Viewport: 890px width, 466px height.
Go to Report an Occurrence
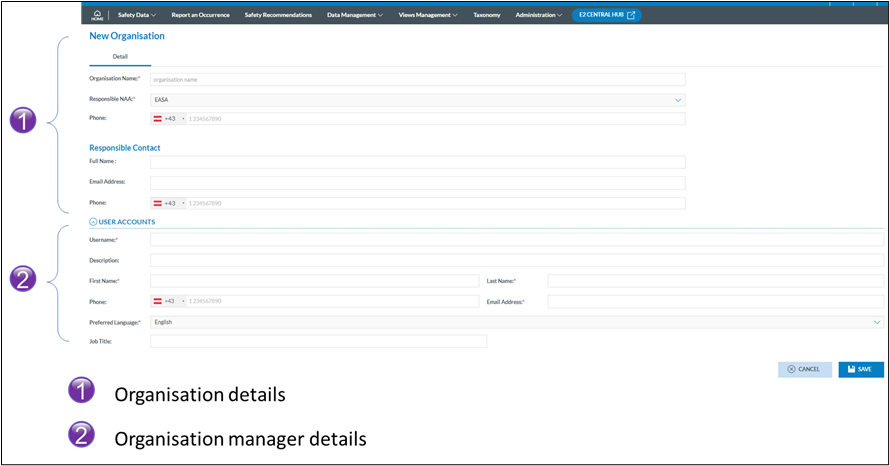(x=200, y=15)
